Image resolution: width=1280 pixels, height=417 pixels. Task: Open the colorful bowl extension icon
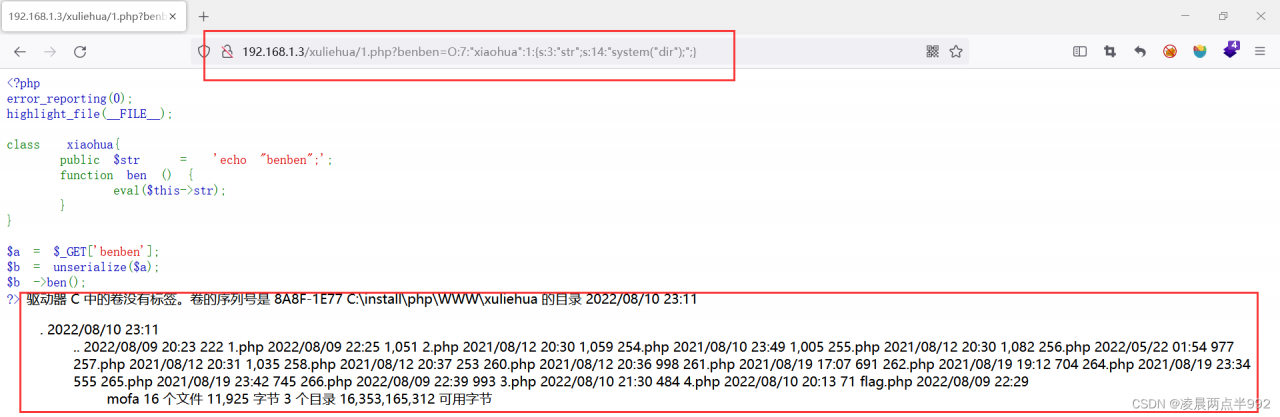pyautogui.click(x=1200, y=51)
